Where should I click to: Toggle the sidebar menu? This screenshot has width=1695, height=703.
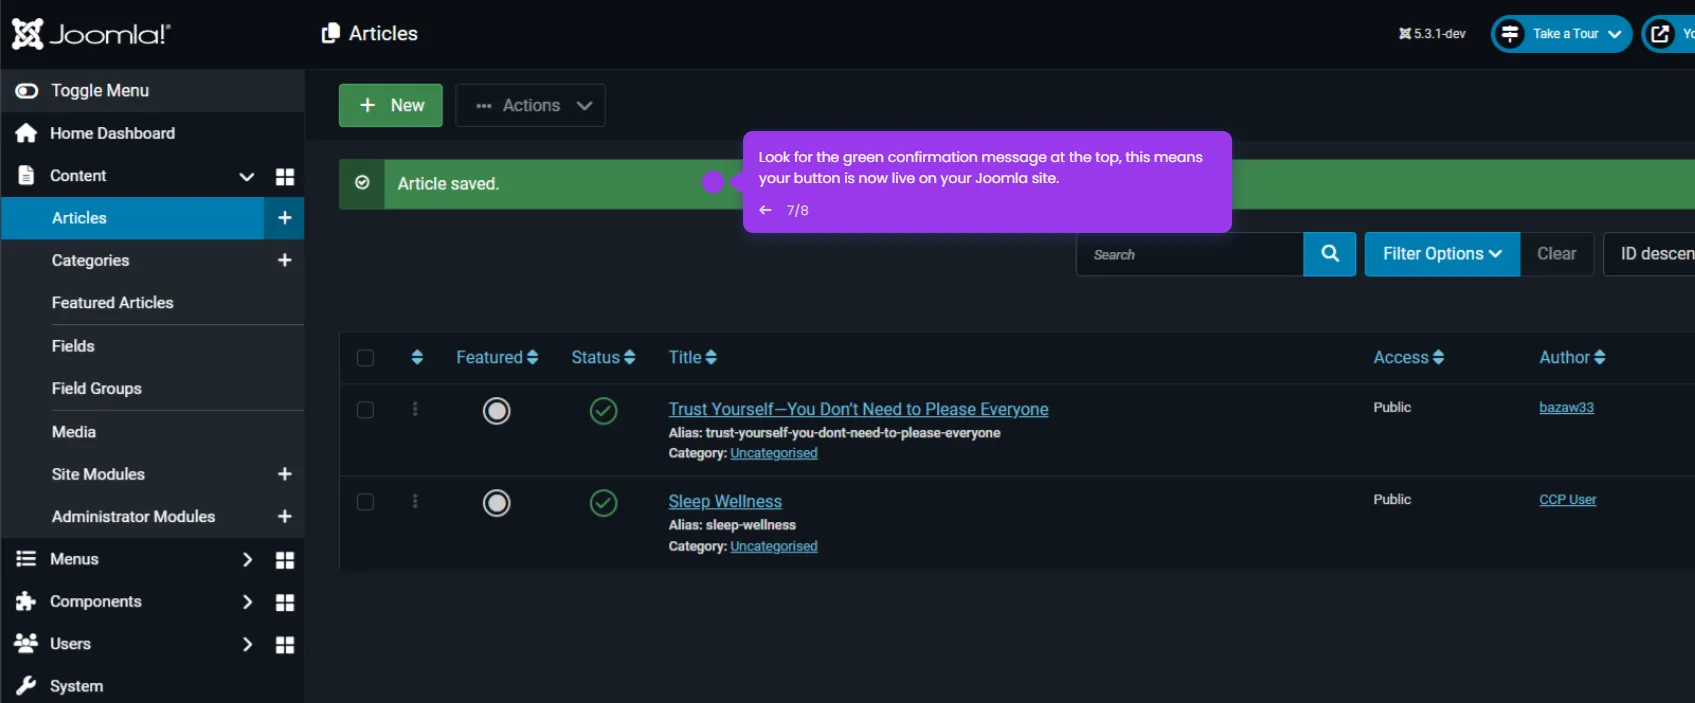152,90
